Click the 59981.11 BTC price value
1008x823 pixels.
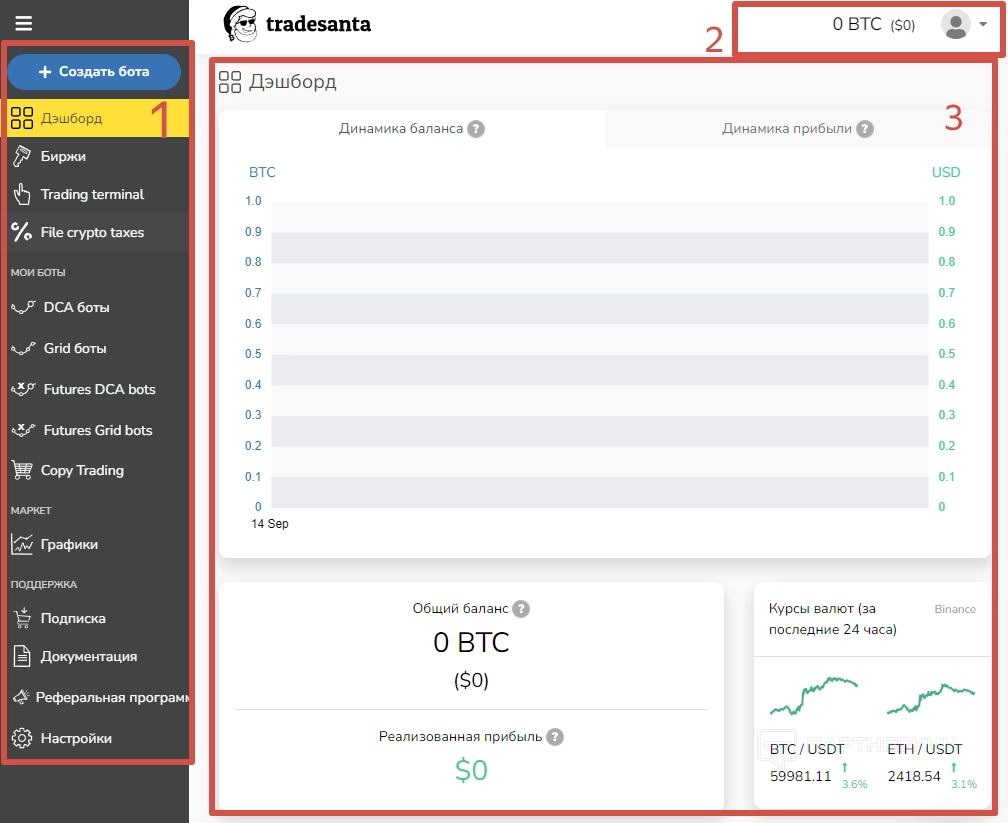pos(800,776)
